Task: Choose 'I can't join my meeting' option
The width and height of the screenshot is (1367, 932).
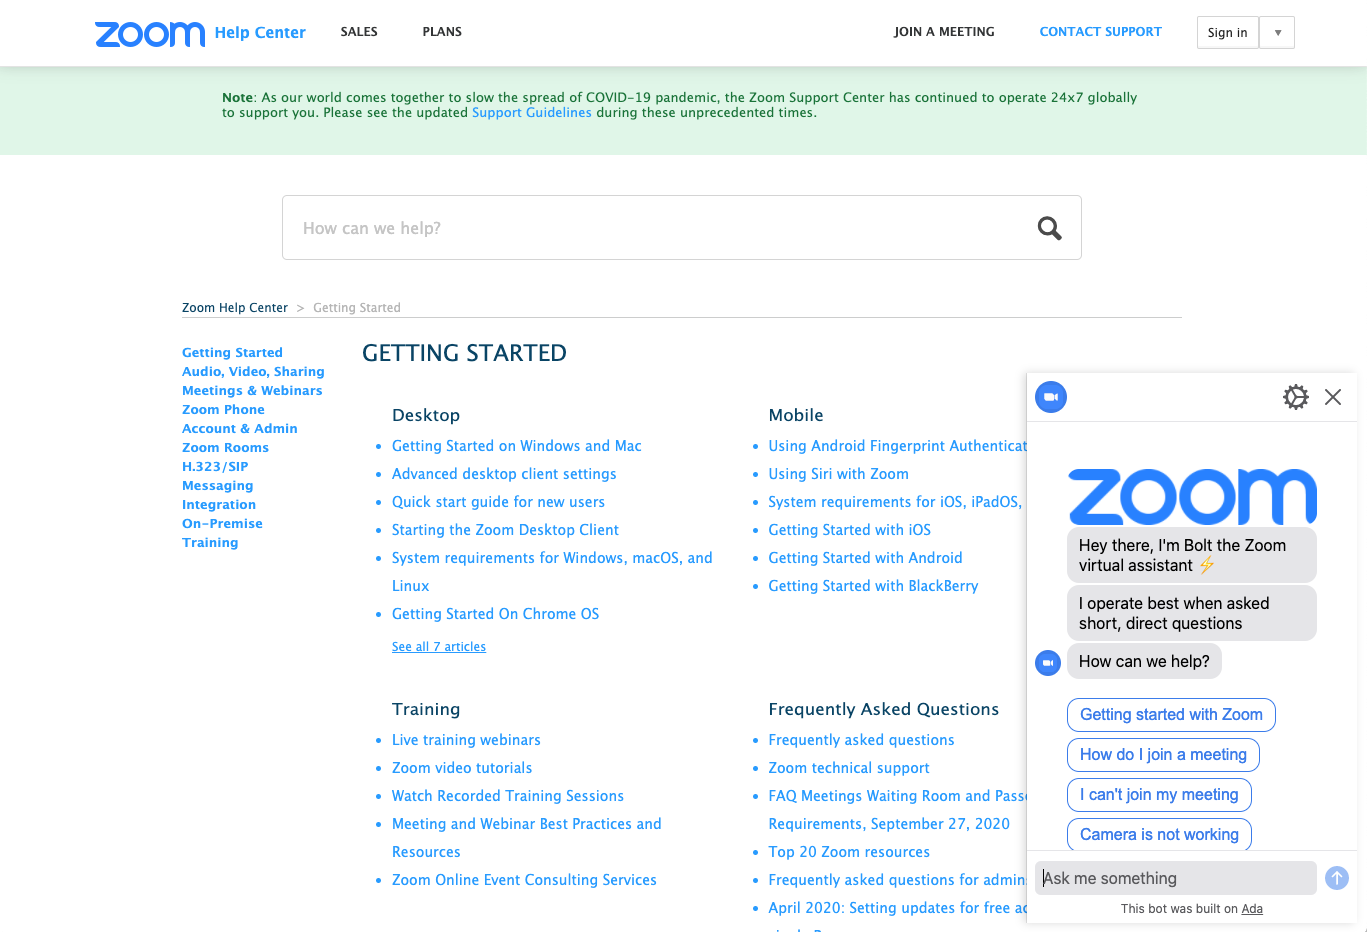Action: point(1159,794)
